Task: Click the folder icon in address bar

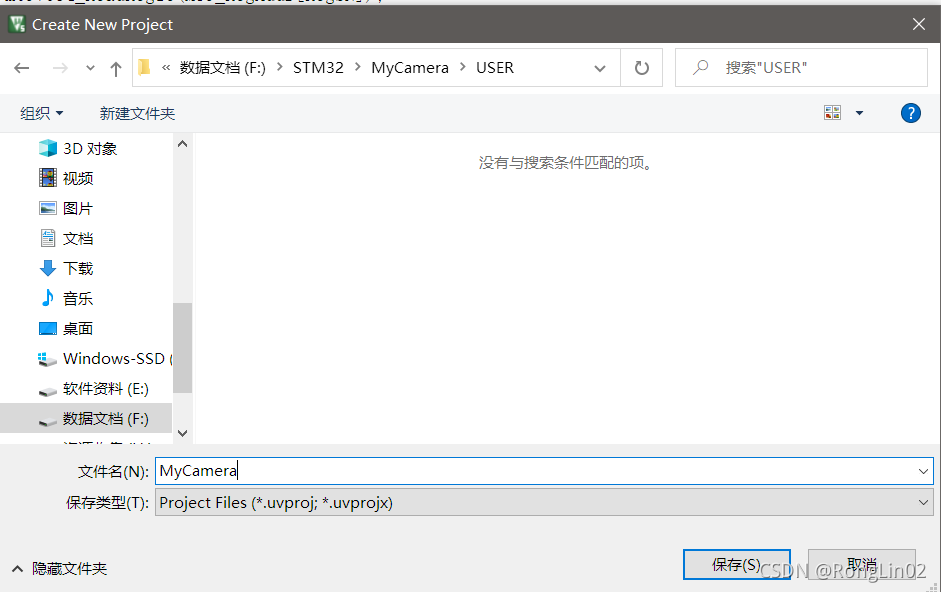Action: click(x=144, y=67)
